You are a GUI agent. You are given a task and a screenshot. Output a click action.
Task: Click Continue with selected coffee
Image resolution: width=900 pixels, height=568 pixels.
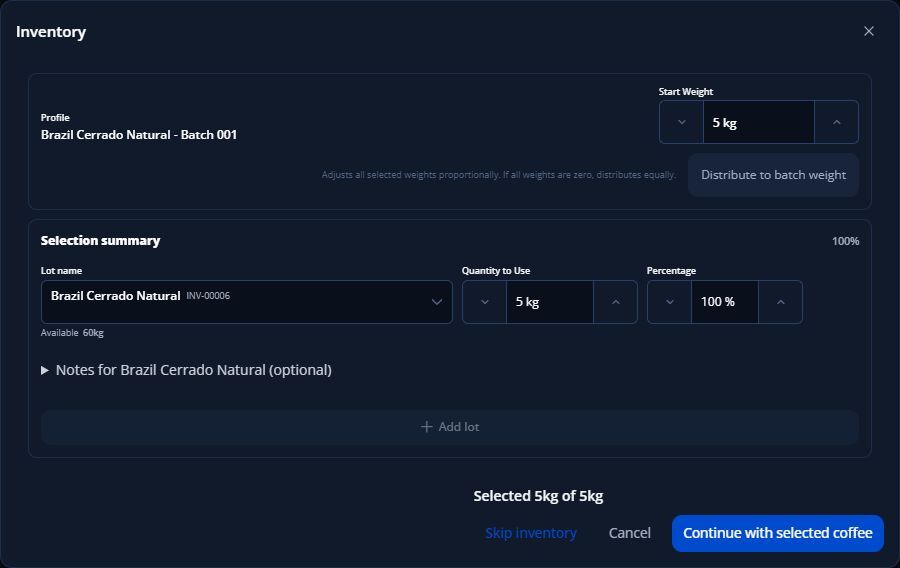tap(778, 533)
